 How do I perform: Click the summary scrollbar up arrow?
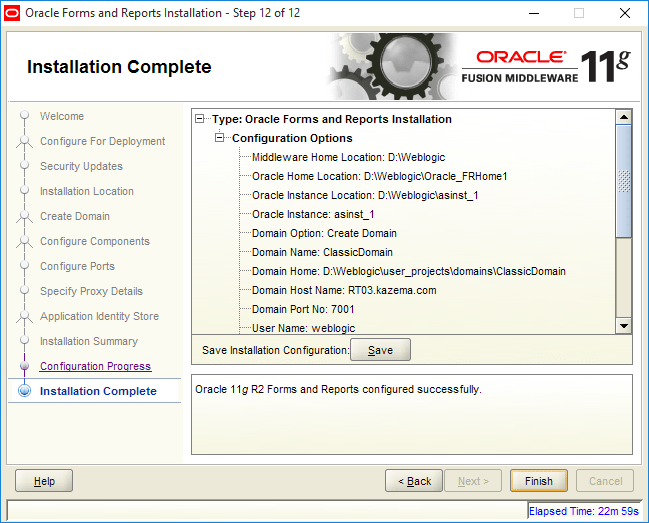tap(623, 117)
